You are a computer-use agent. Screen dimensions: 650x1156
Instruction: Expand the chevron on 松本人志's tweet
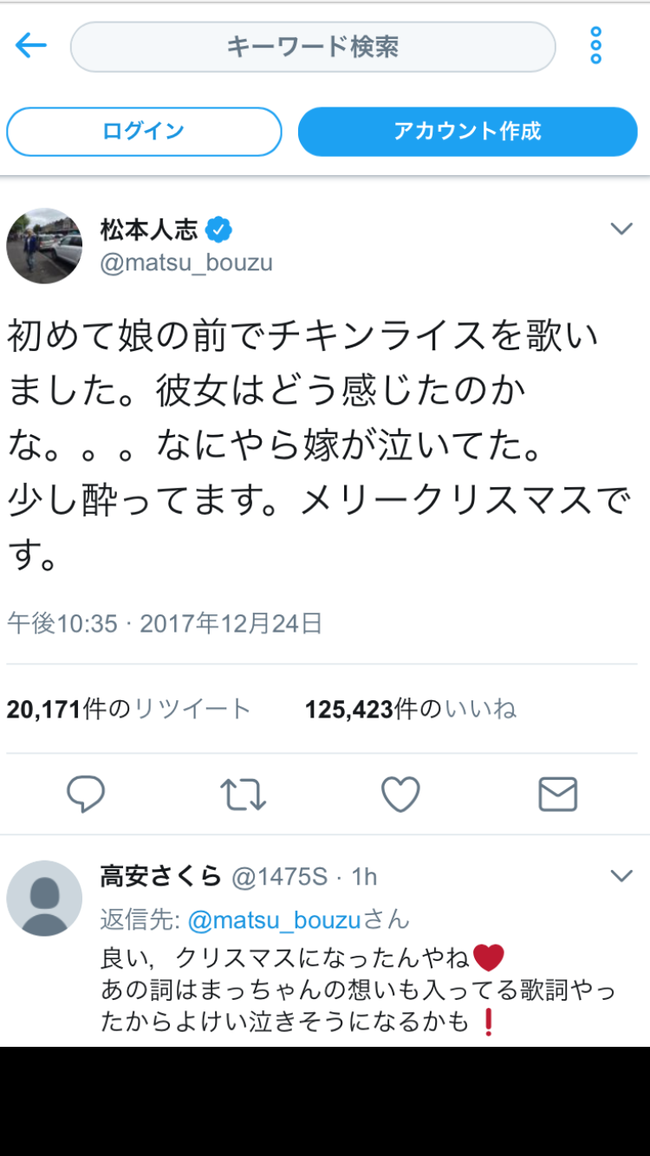pos(622,229)
